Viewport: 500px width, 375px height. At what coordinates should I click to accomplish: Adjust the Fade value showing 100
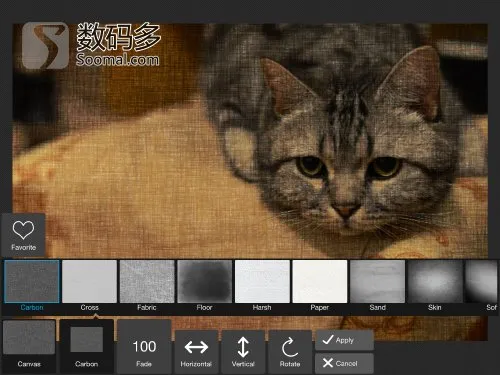coord(144,346)
